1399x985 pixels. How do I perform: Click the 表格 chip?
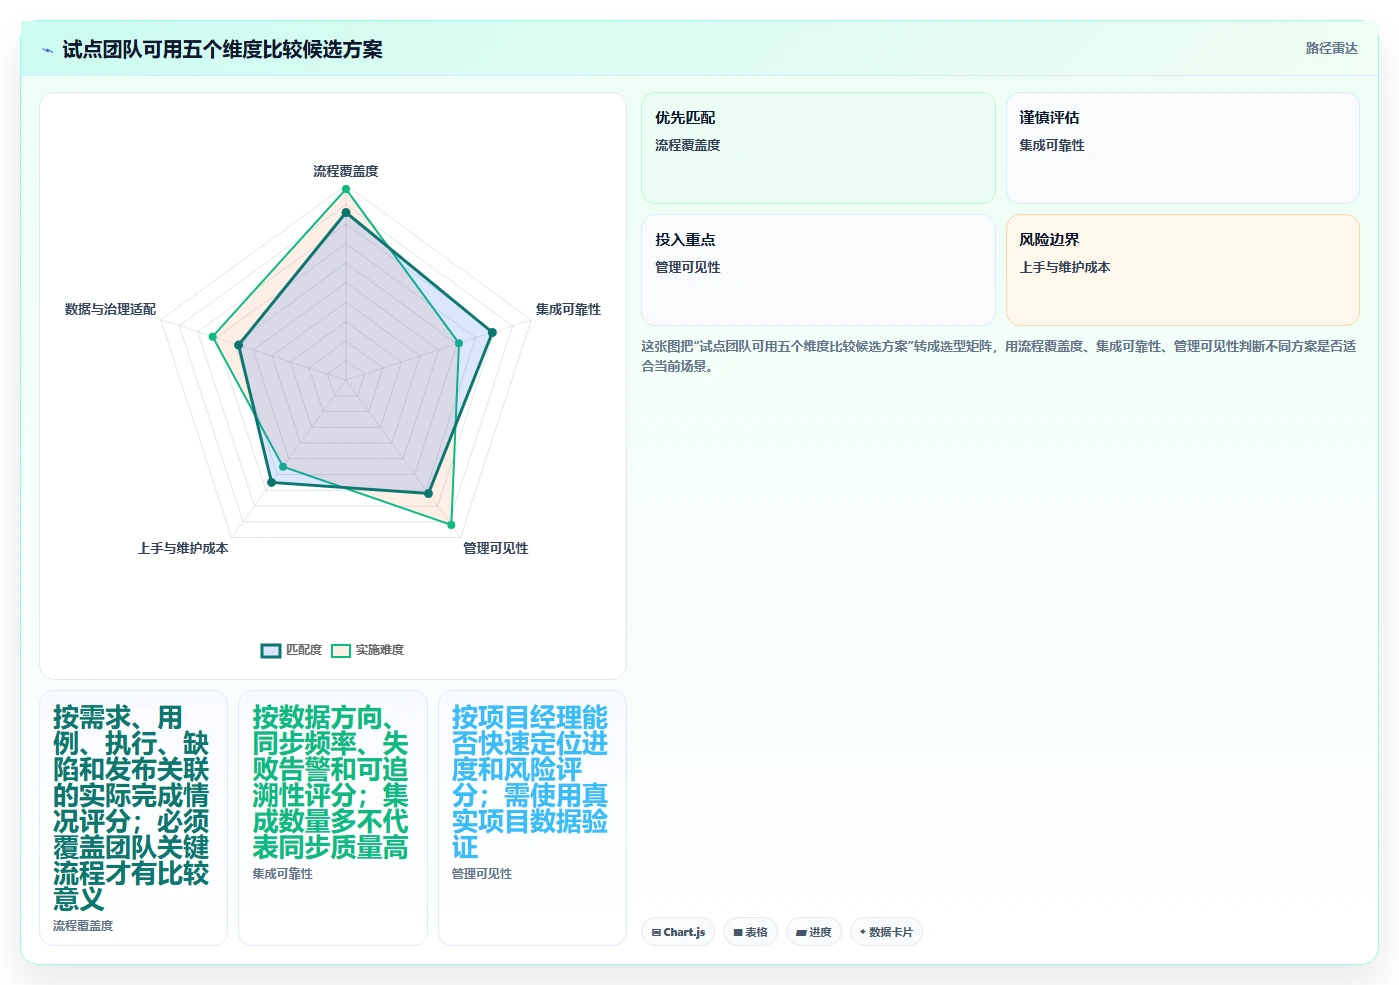(750, 932)
